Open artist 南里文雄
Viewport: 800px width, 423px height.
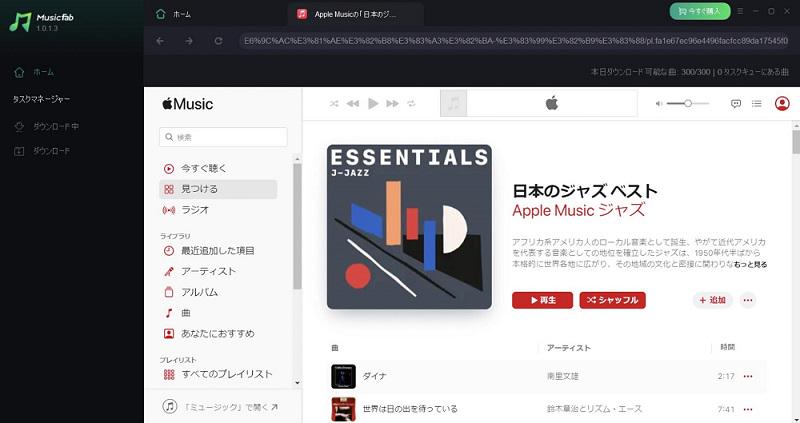563,376
